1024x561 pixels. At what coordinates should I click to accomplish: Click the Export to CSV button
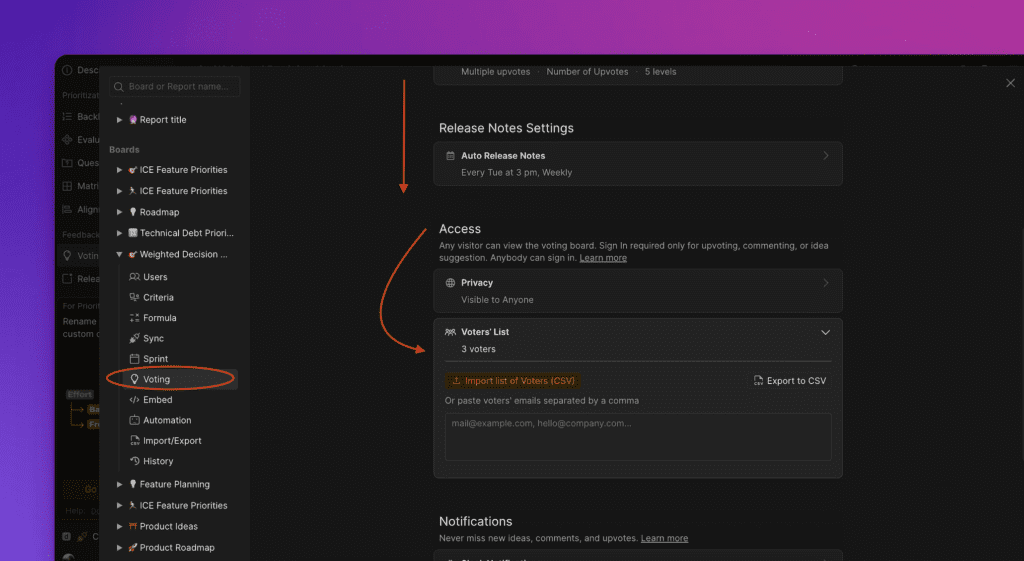(789, 381)
